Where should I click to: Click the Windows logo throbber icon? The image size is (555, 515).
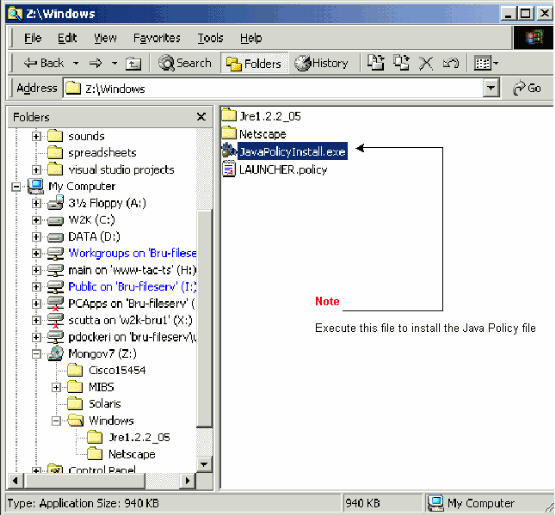tap(534, 38)
